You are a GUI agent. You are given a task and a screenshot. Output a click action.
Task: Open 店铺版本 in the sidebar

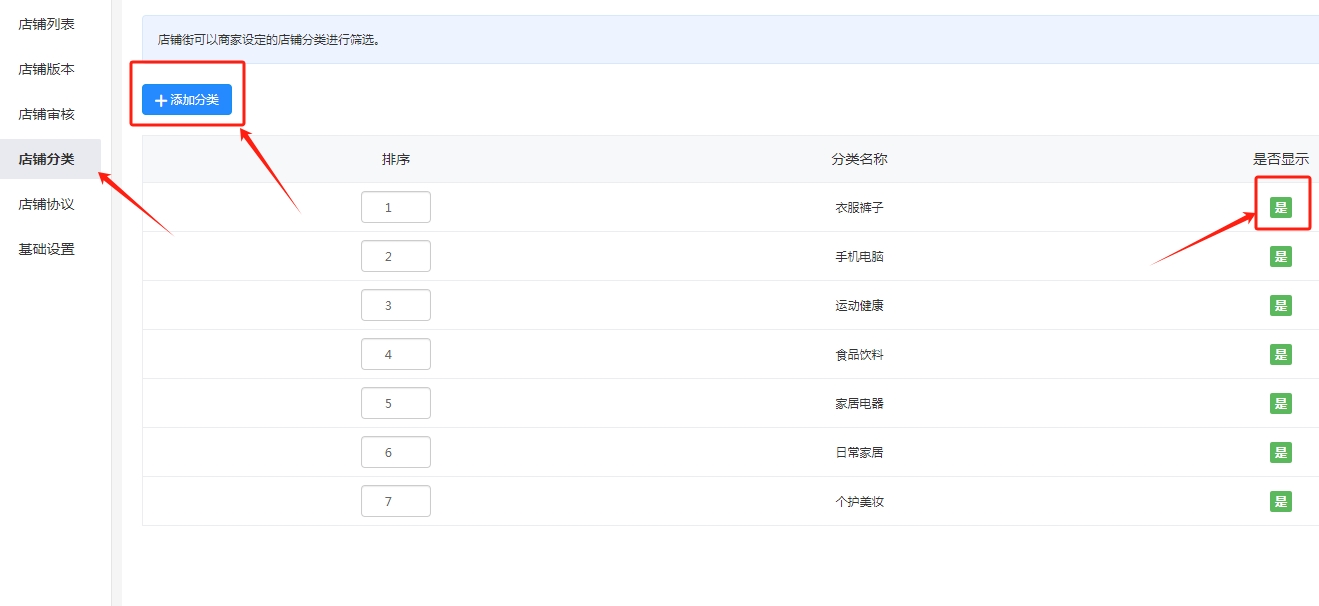click(46, 69)
